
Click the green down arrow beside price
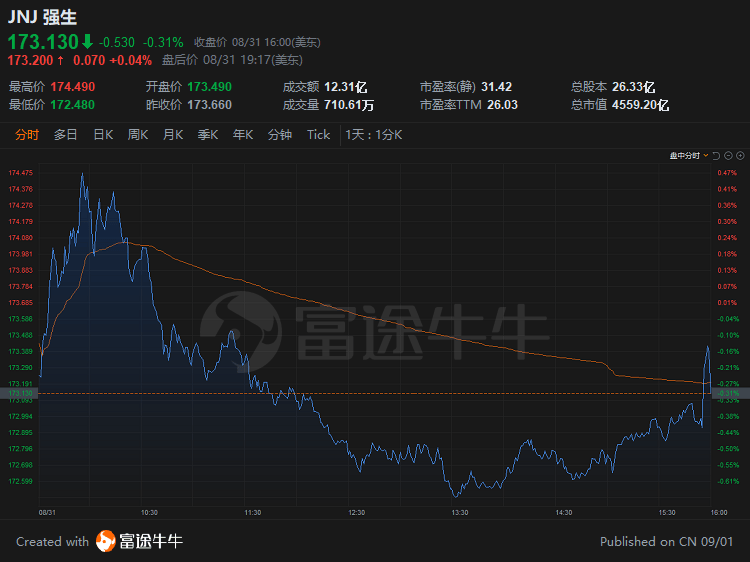tap(87, 42)
